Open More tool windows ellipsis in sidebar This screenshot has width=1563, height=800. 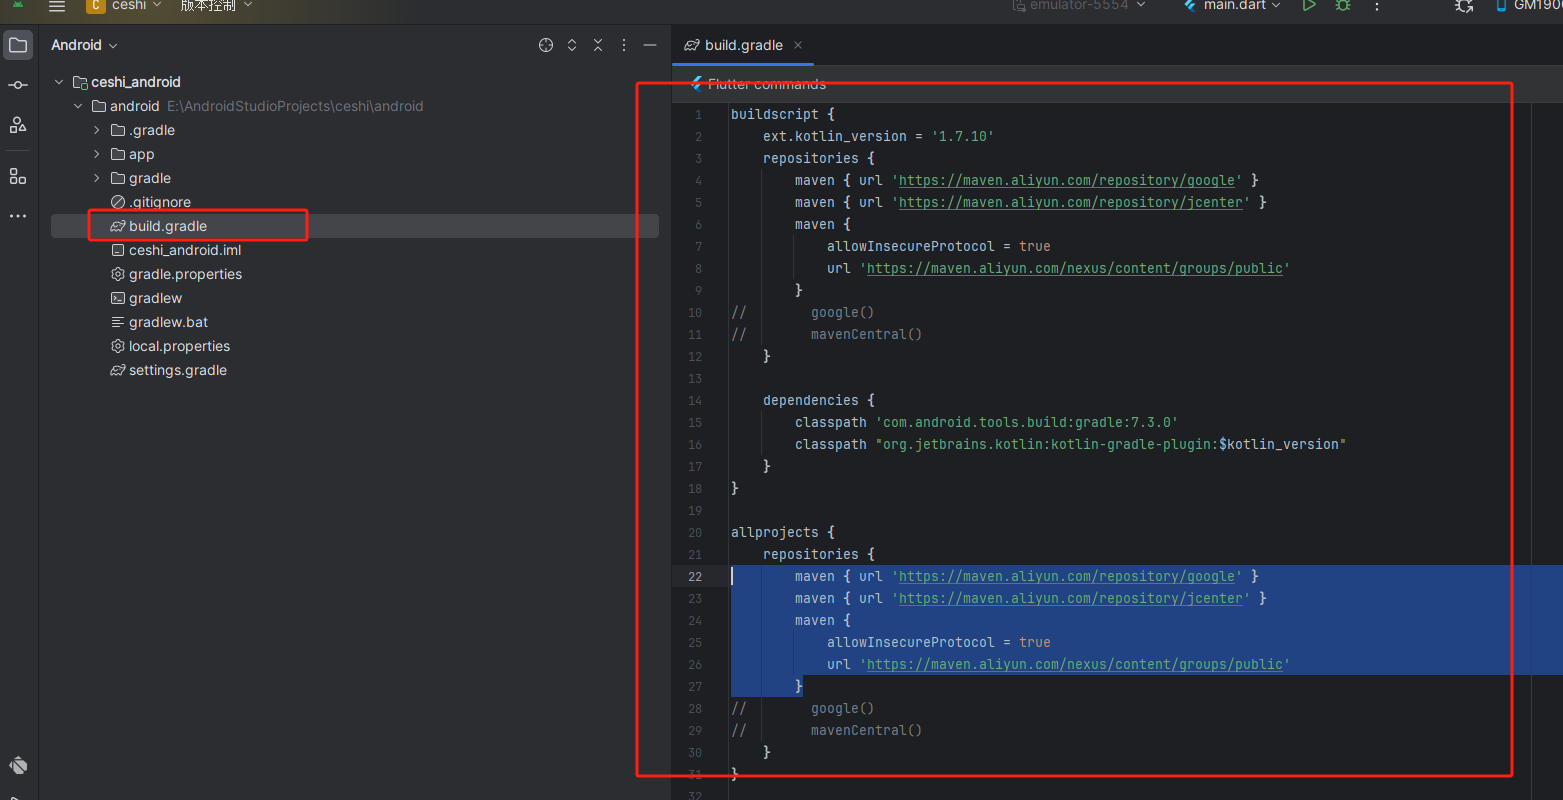coord(18,216)
